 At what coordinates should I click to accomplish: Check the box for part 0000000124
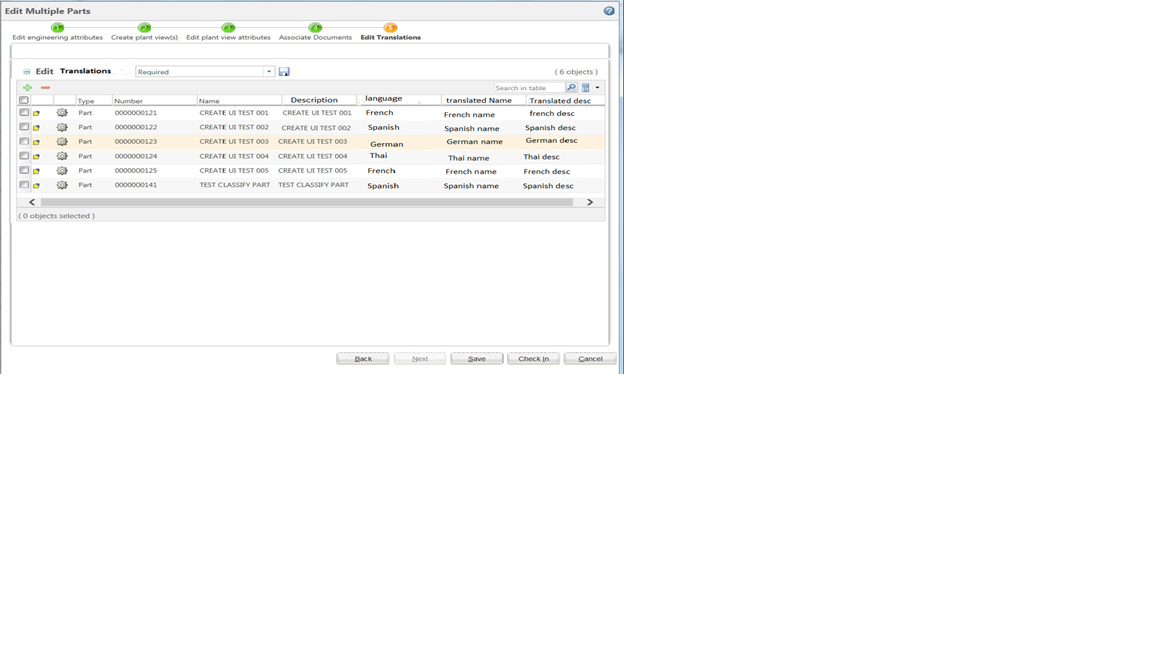tap(24, 156)
